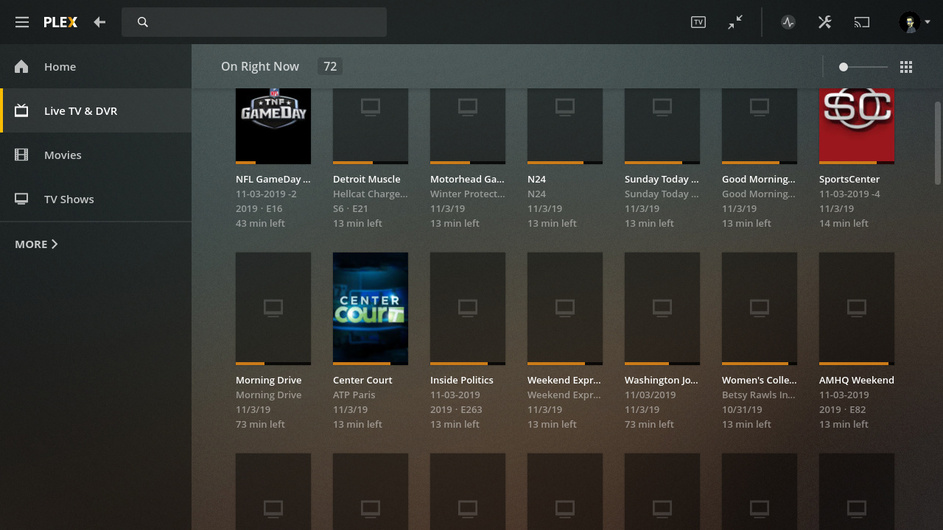Click AMHQ Weekend title link
The image size is (943, 530).
(856, 380)
